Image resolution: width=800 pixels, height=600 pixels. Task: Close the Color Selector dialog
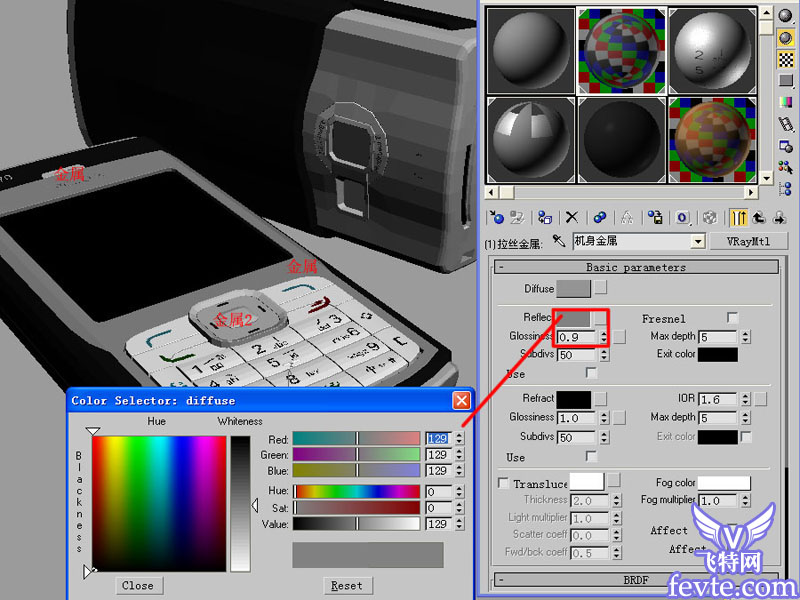point(461,401)
